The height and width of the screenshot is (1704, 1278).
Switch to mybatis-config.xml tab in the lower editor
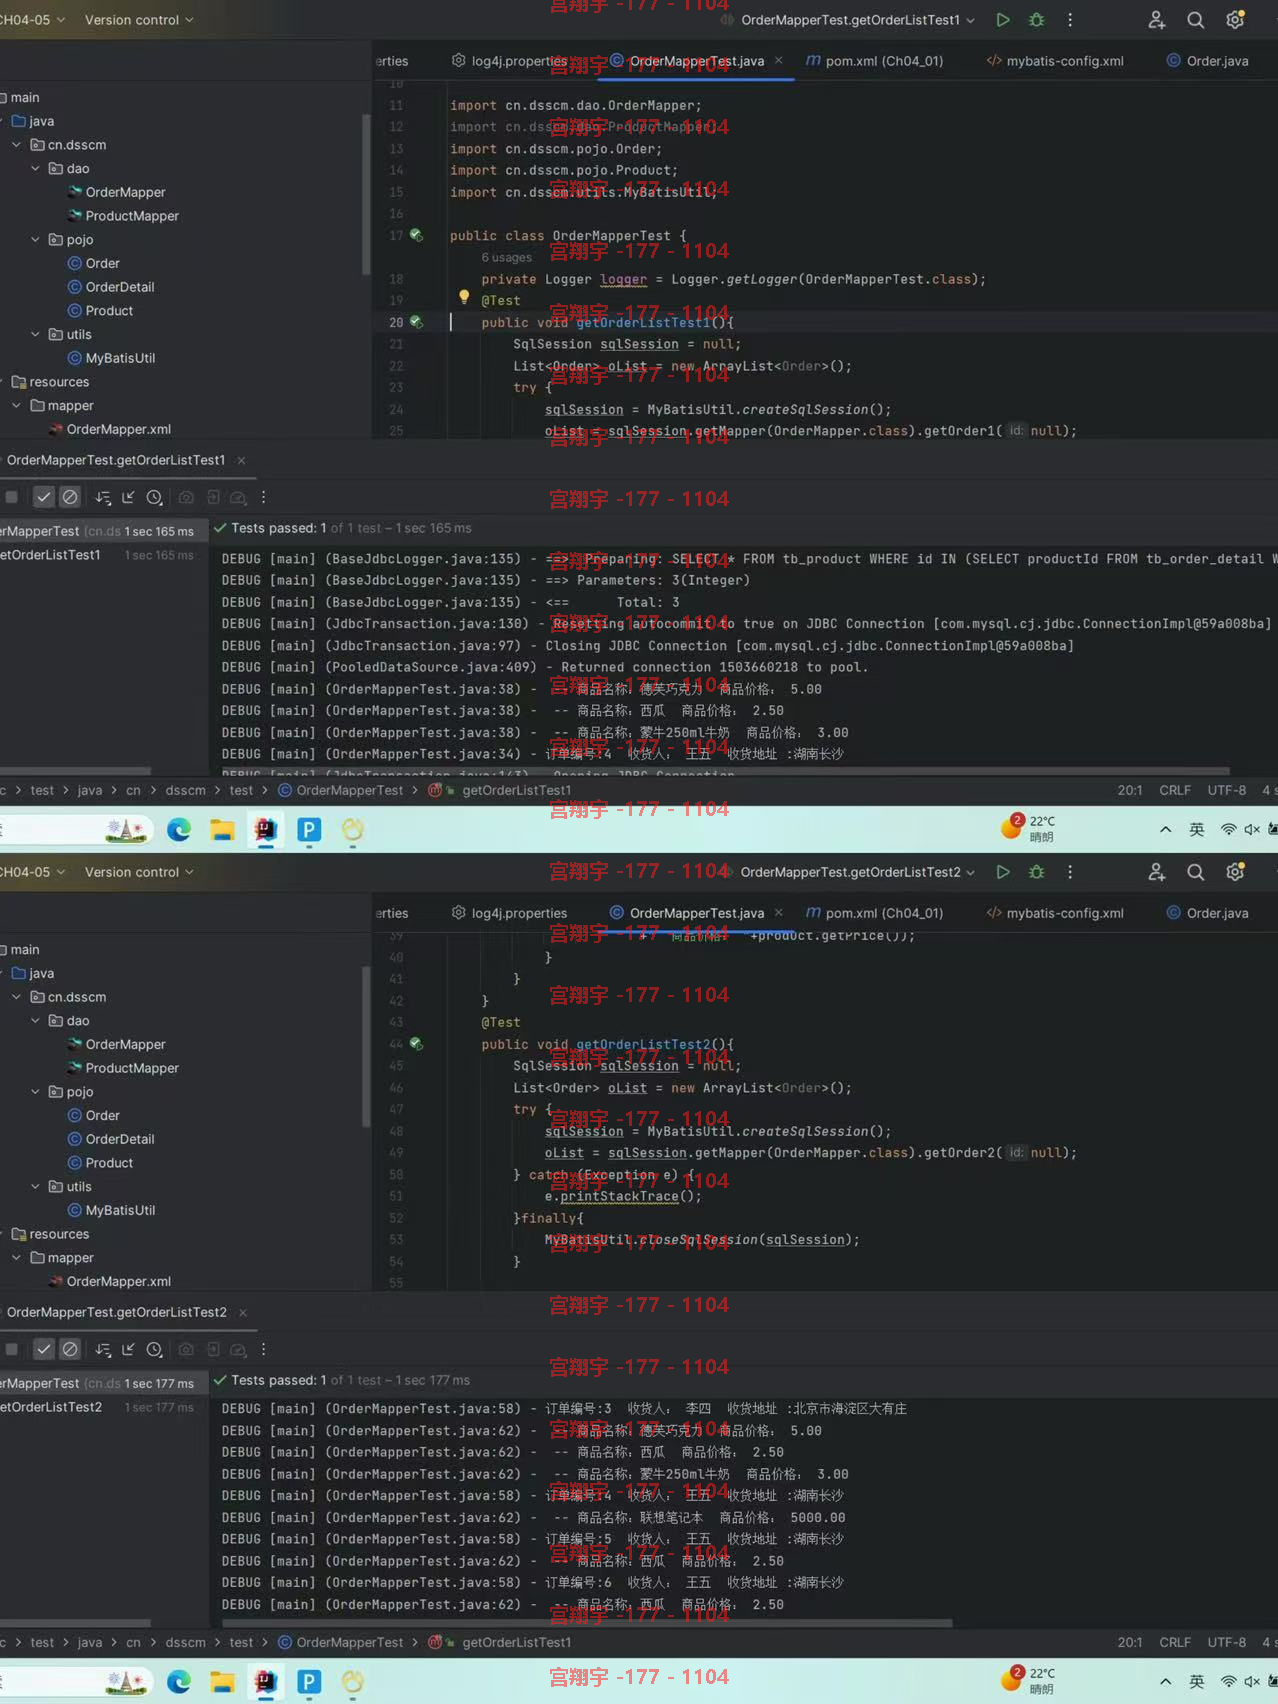click(x=1055, y=913)
